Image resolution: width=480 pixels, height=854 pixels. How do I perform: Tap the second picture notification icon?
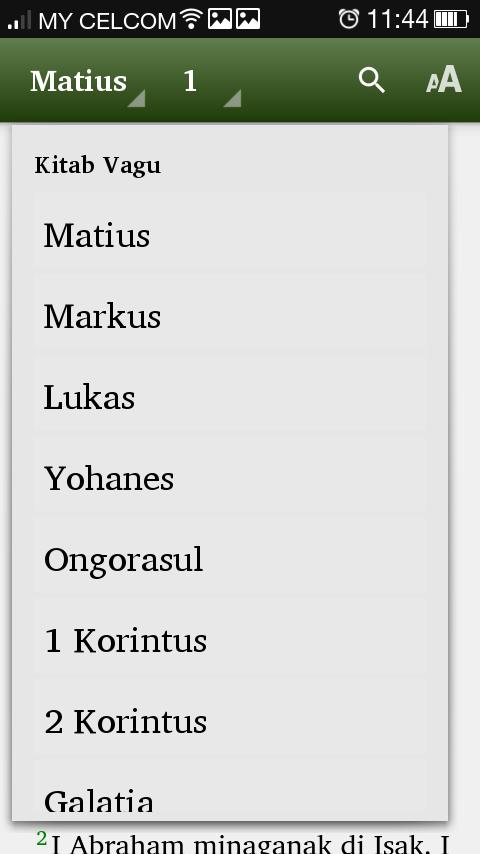point(248,19)
